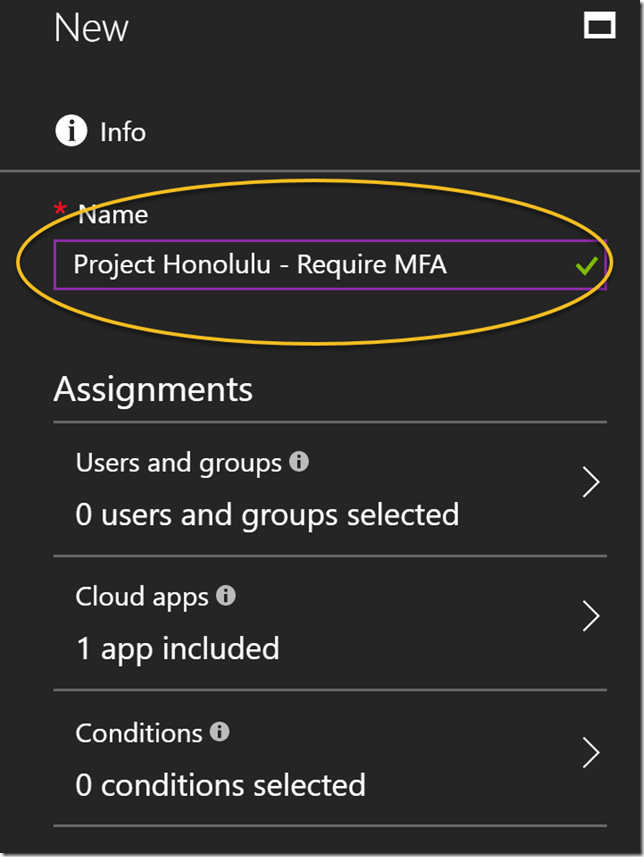Click the policy Name text field
Screen dimensions: 644x857
pyautogui.click(x=300, y=265)
